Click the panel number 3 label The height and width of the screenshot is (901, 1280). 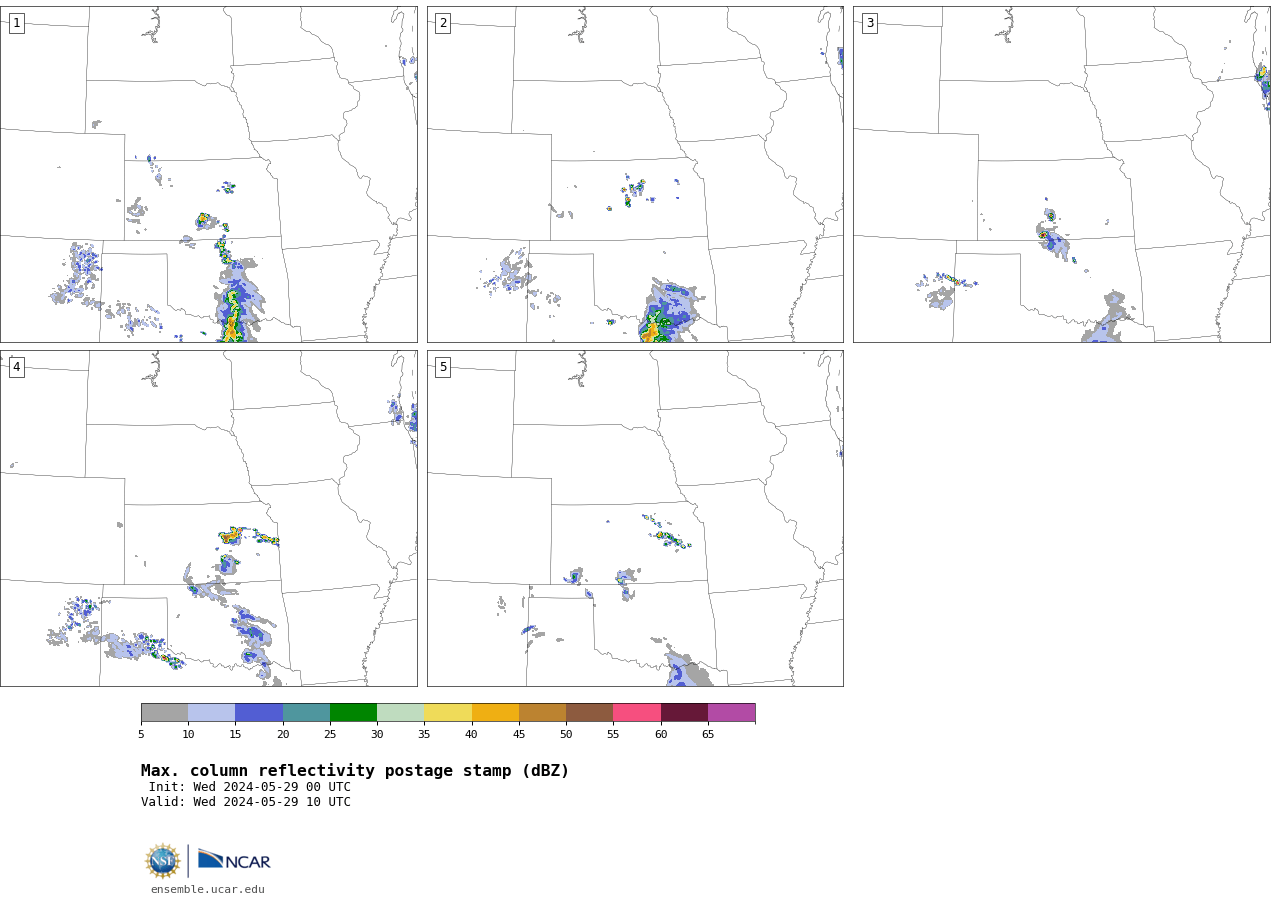click(869, 23)
